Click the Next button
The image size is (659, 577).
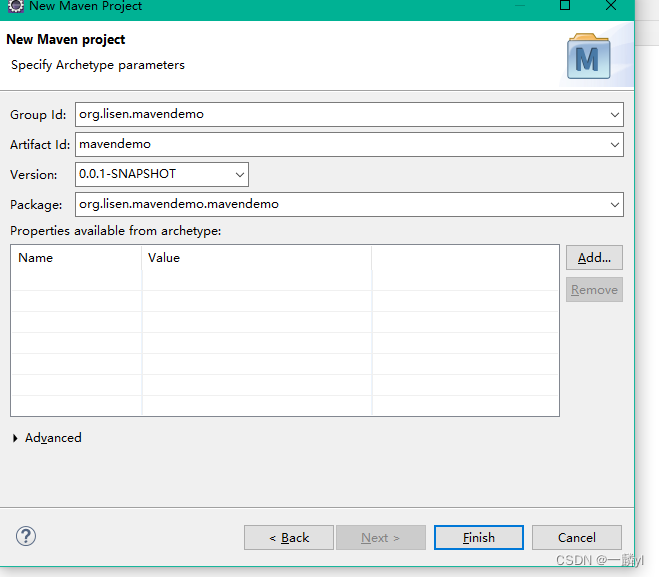tap(381, 537)
